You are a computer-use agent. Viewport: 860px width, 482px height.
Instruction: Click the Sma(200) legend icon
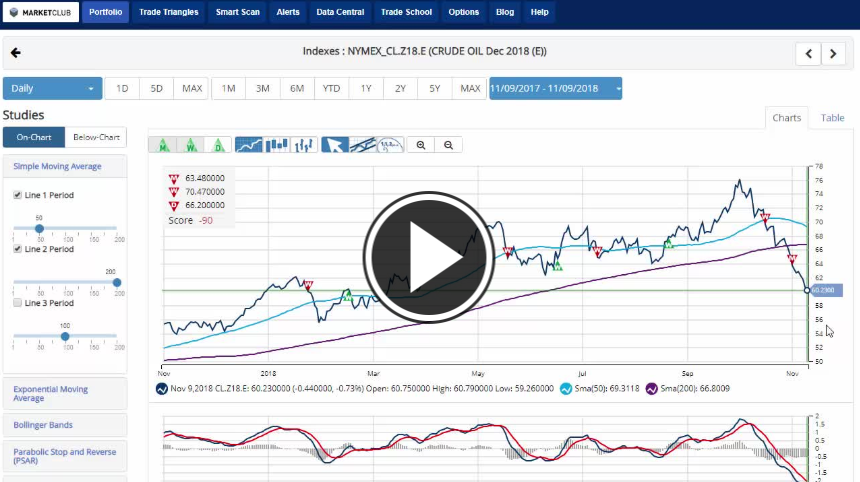pos(652,389)
